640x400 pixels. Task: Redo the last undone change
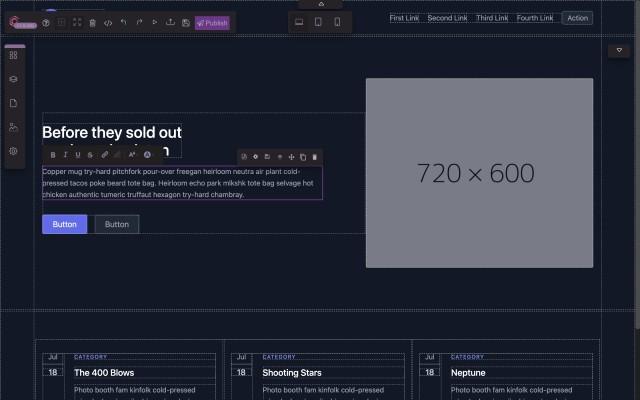[139, 22]
